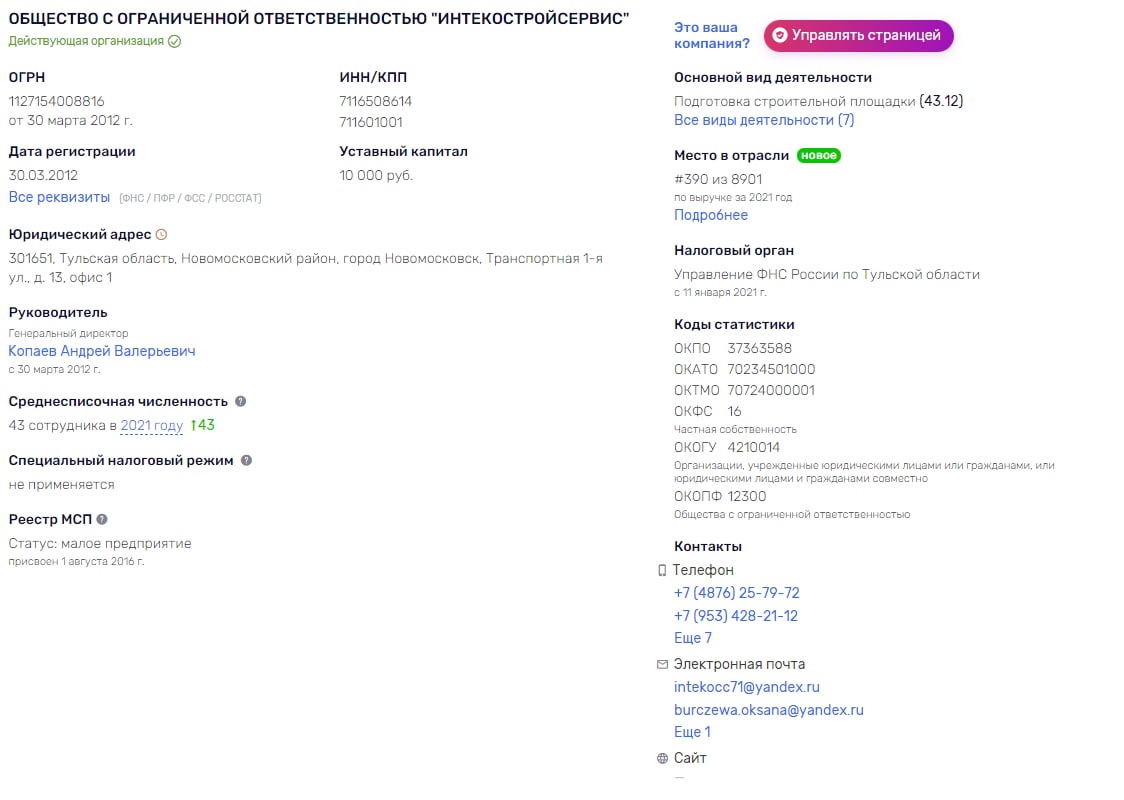Call phone number +7 (4876) 25-79-72

(737, 593)
